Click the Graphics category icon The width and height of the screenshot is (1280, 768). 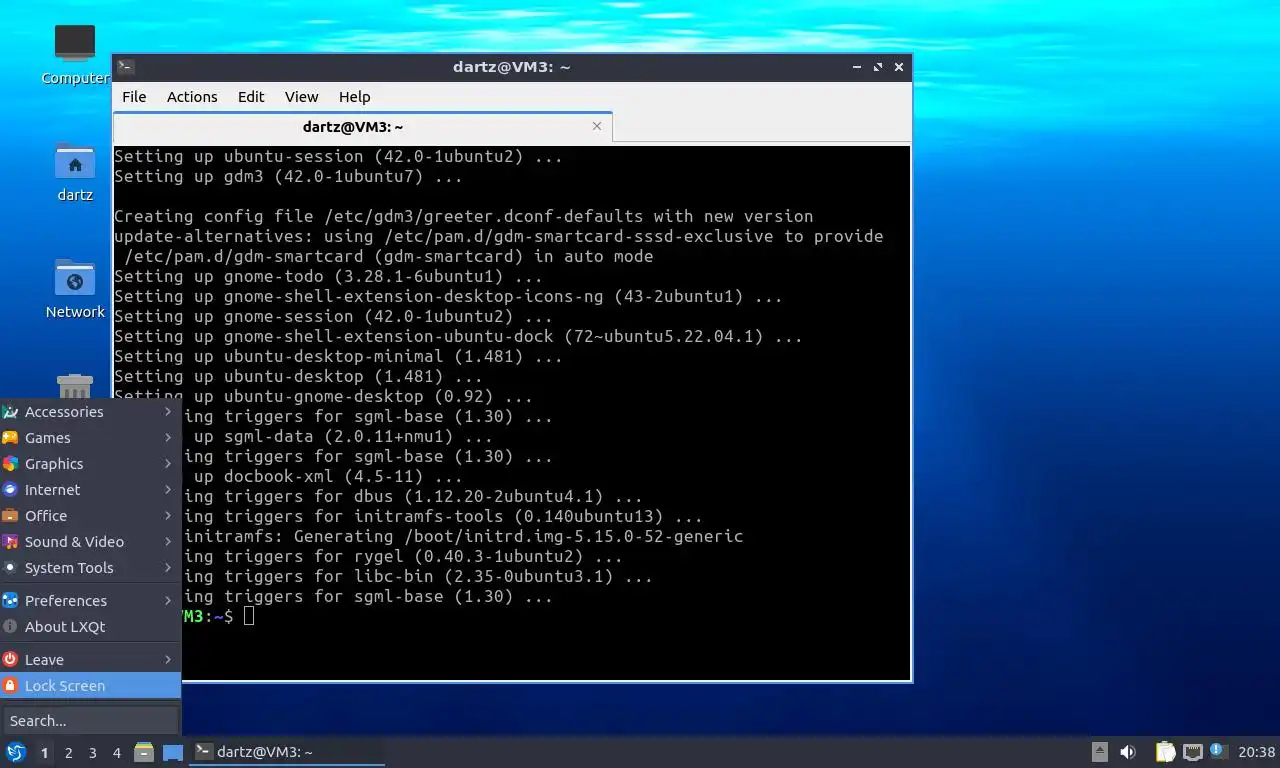point(10,464)
